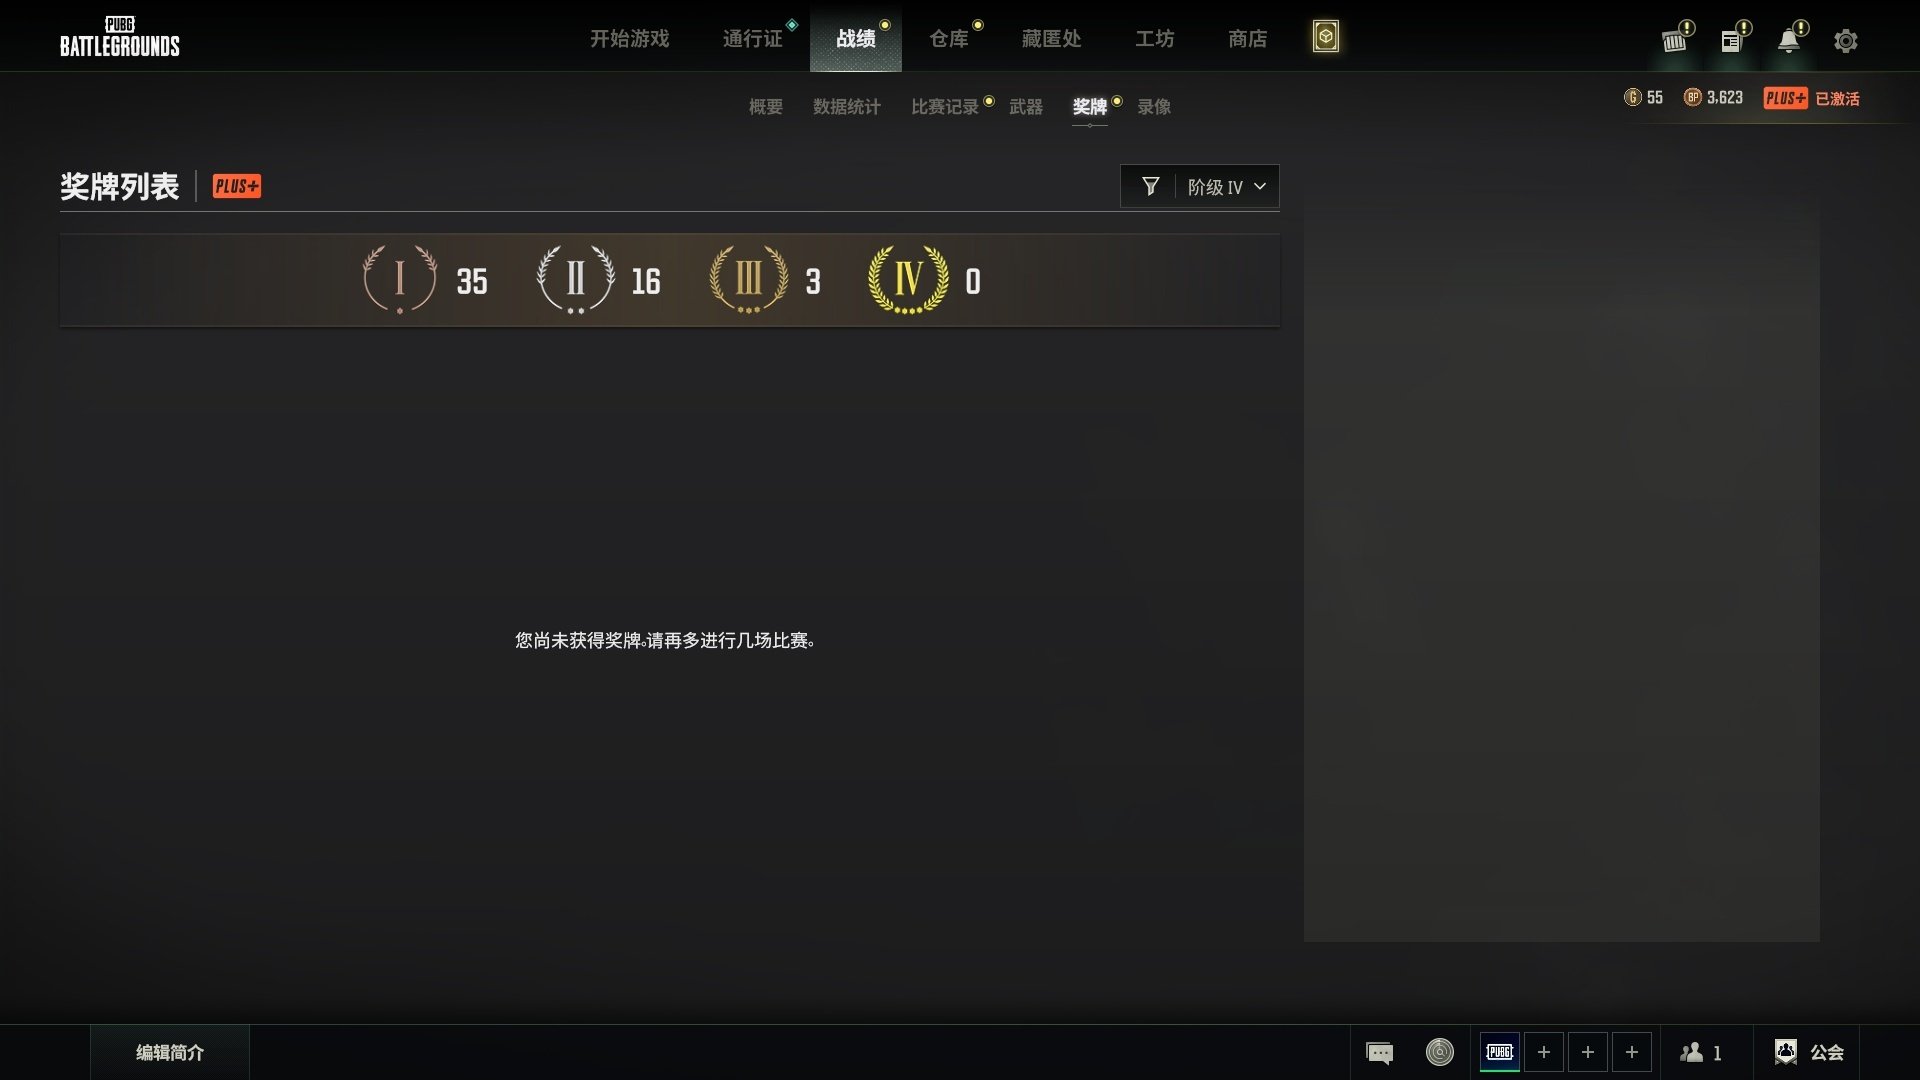Open the 公会 guild panel
The width and height of the screenshot is (1920, 1080).
(x=1813, y=1052)
